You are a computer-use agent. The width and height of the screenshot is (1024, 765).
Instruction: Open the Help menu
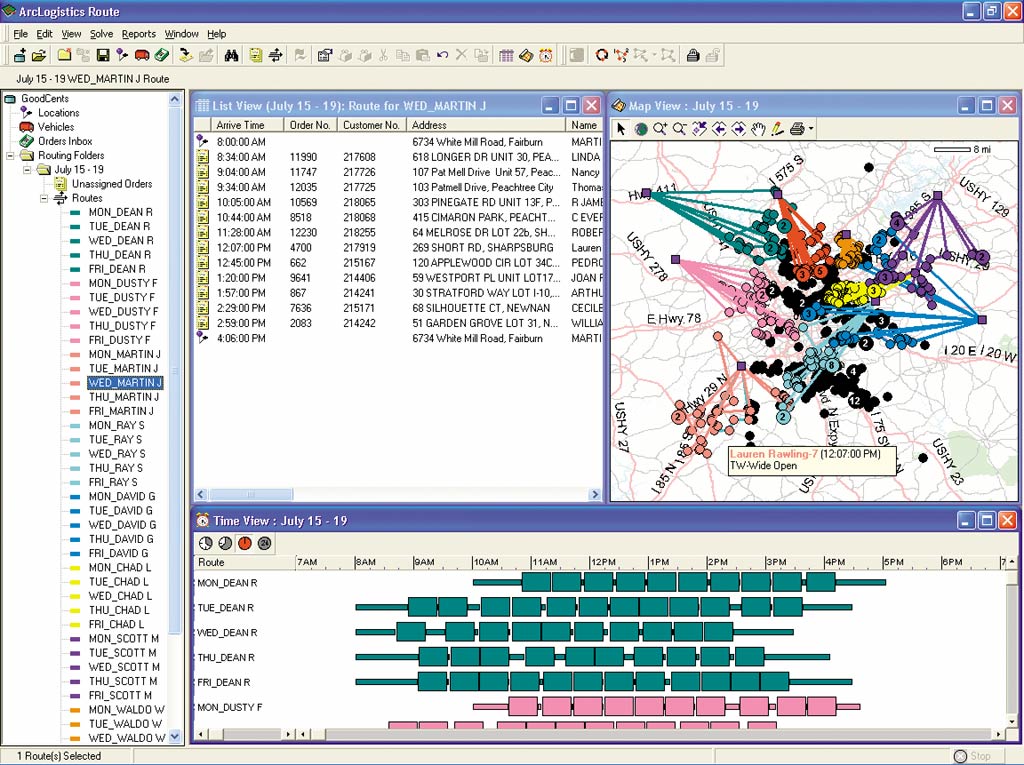coord(217,34)
